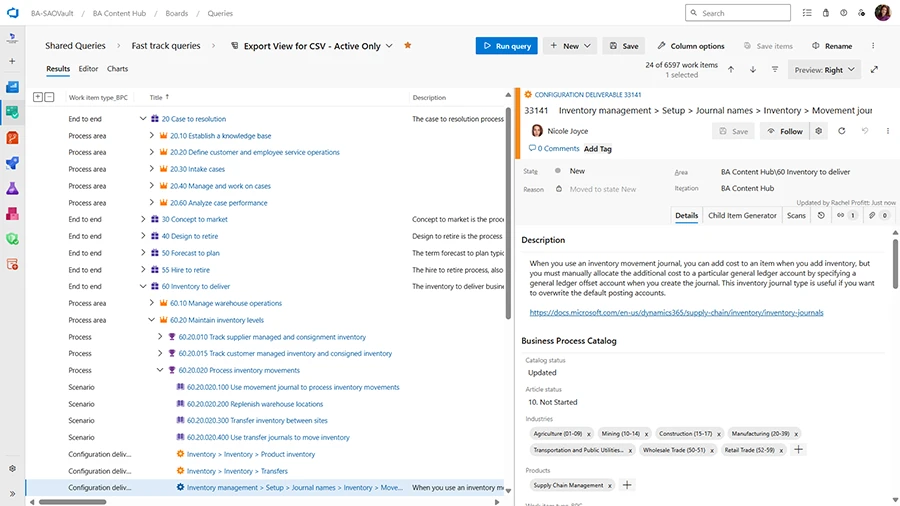Toggle the filter icon above the preview pane
This screenshot has width=900, height=506.
click(x=774, y=70)
